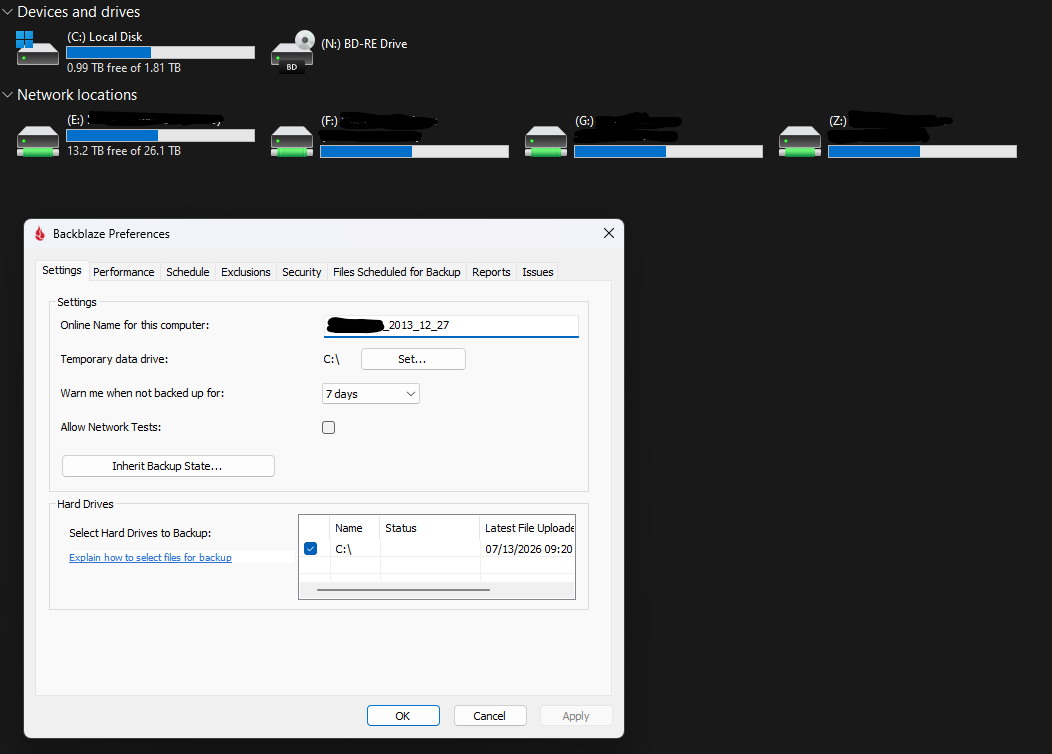Viewport: 1052px width, 754px height.
Task: Collapse the Network locations group
Action: 7,95
